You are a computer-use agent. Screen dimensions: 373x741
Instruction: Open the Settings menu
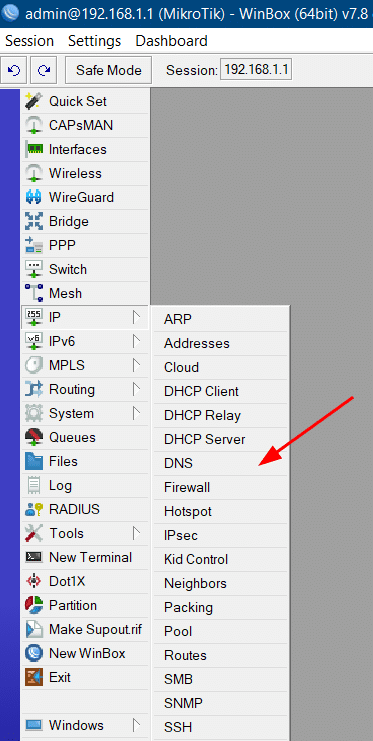[95, 41]
